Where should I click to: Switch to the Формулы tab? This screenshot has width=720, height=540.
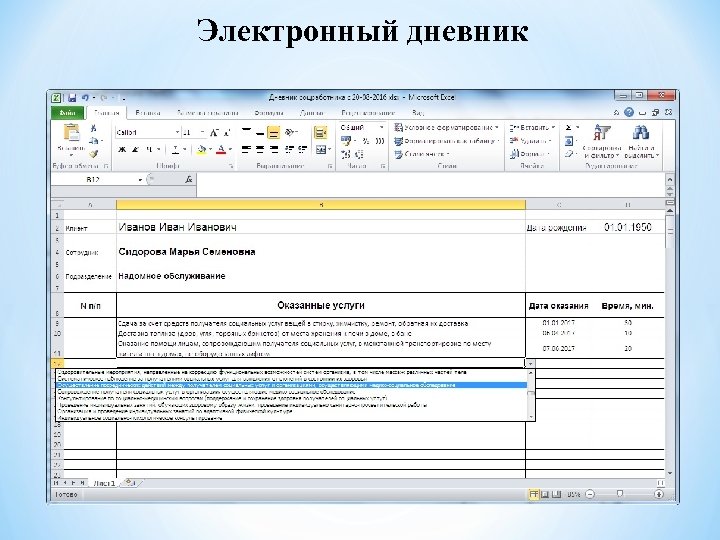point(269,112)
